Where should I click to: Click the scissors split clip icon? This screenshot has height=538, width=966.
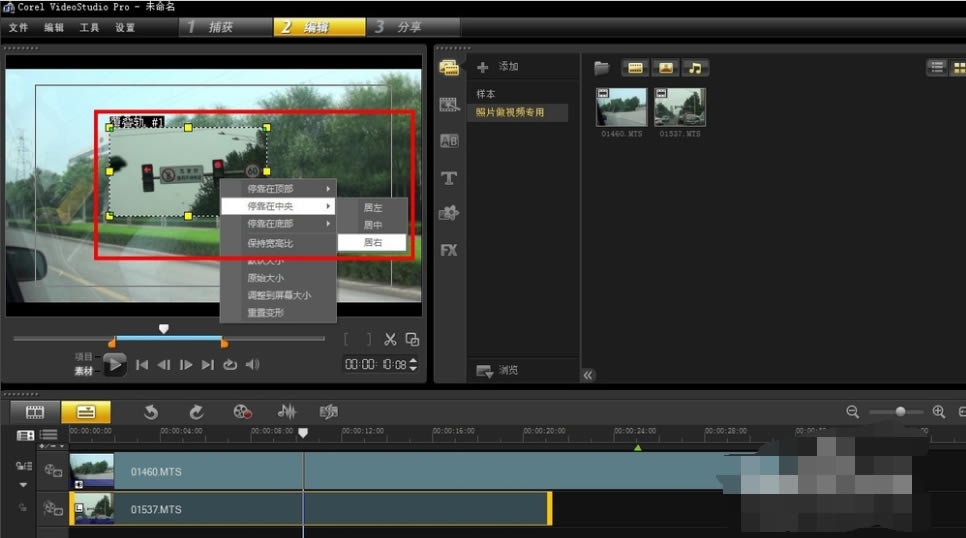click(x=391, y=339)
